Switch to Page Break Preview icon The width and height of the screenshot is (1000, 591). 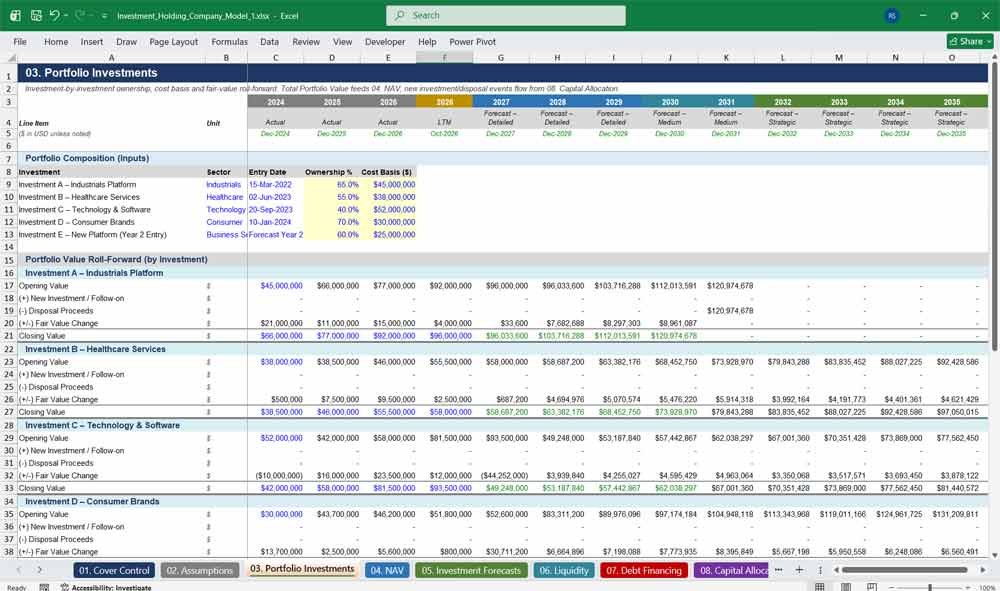coord(871,587)
